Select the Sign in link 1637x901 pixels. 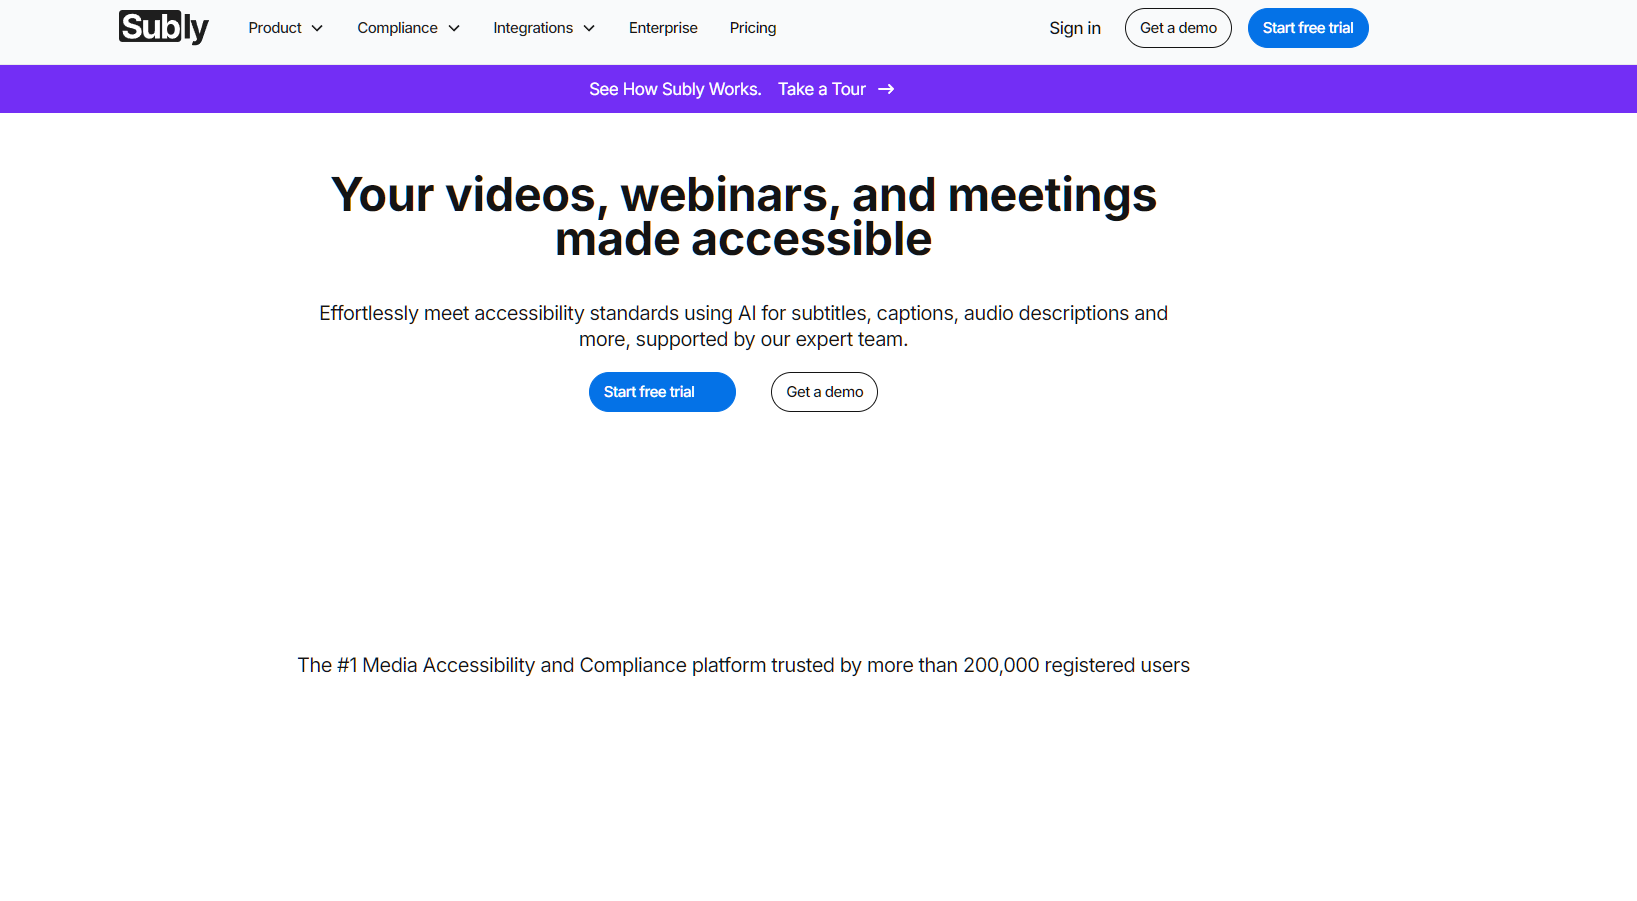1075,28
